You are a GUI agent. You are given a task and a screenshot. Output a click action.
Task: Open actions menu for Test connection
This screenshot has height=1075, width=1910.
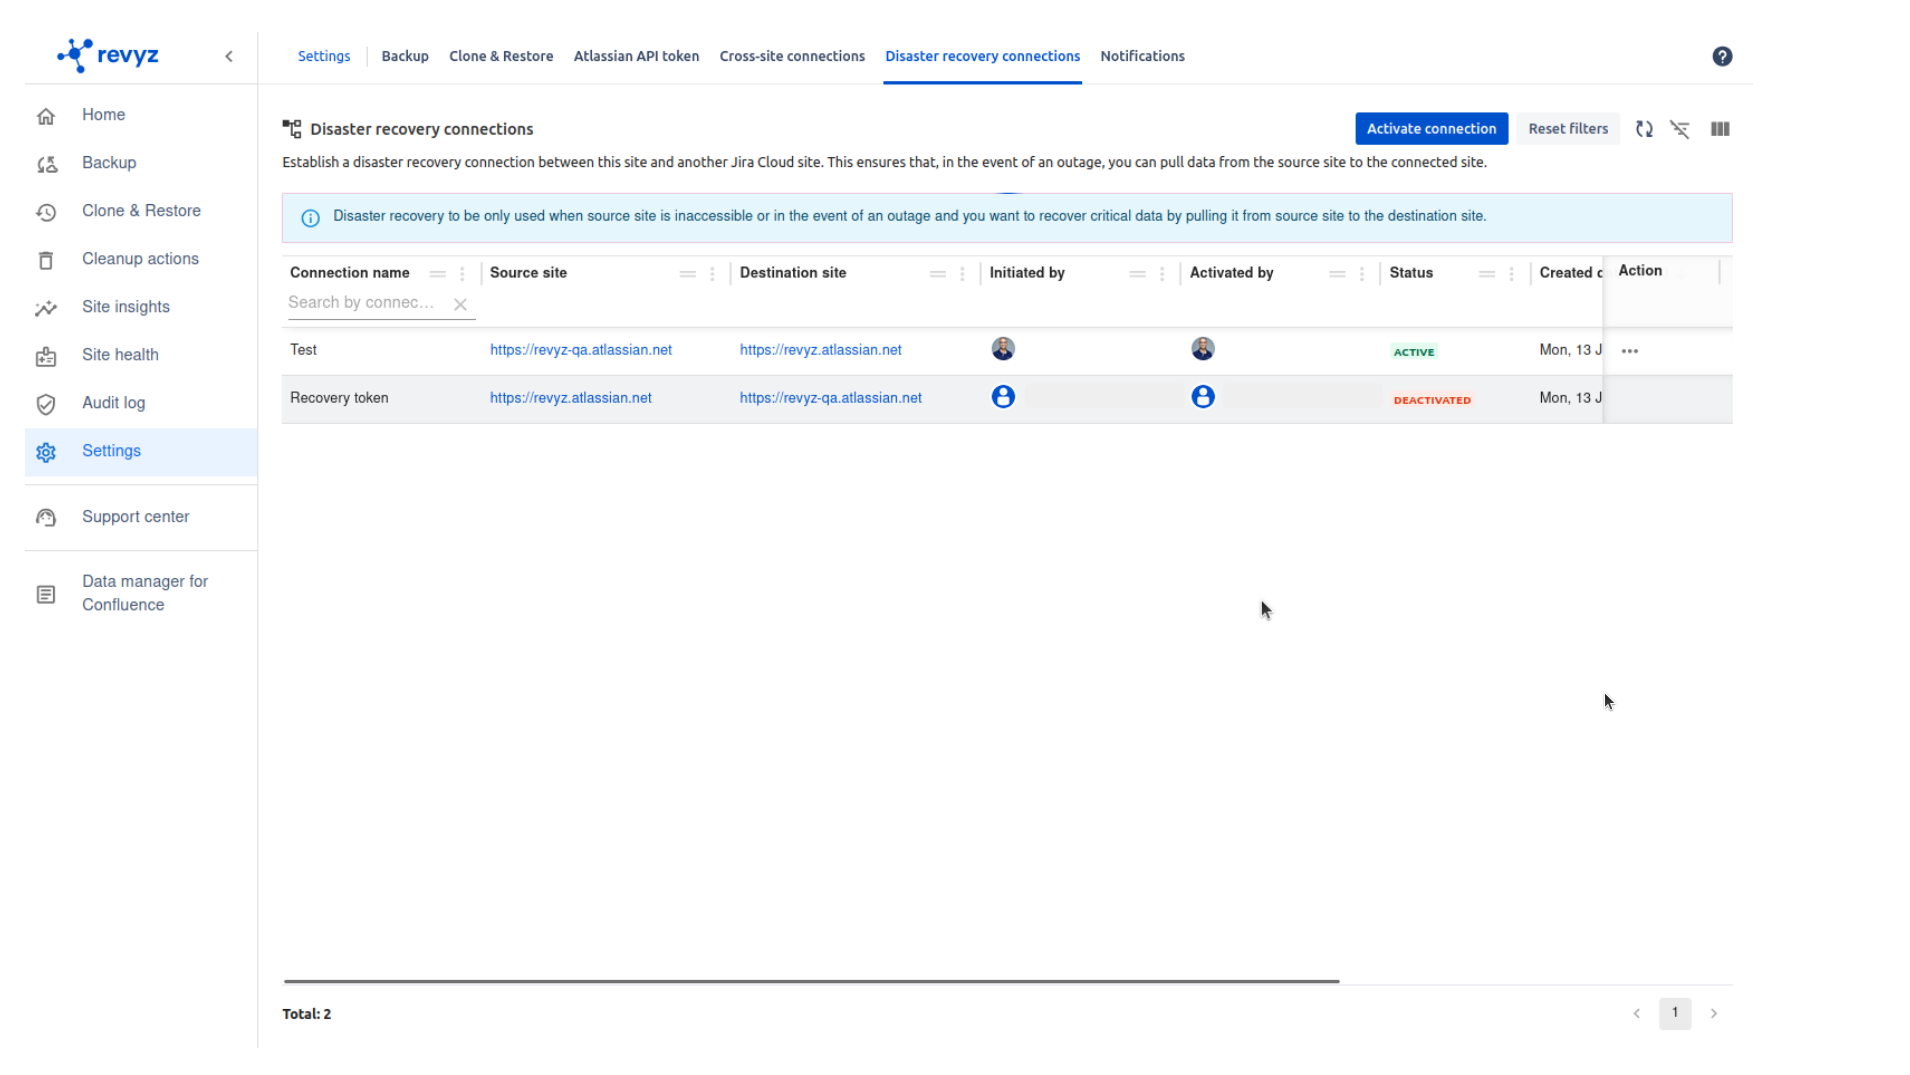1629,351
